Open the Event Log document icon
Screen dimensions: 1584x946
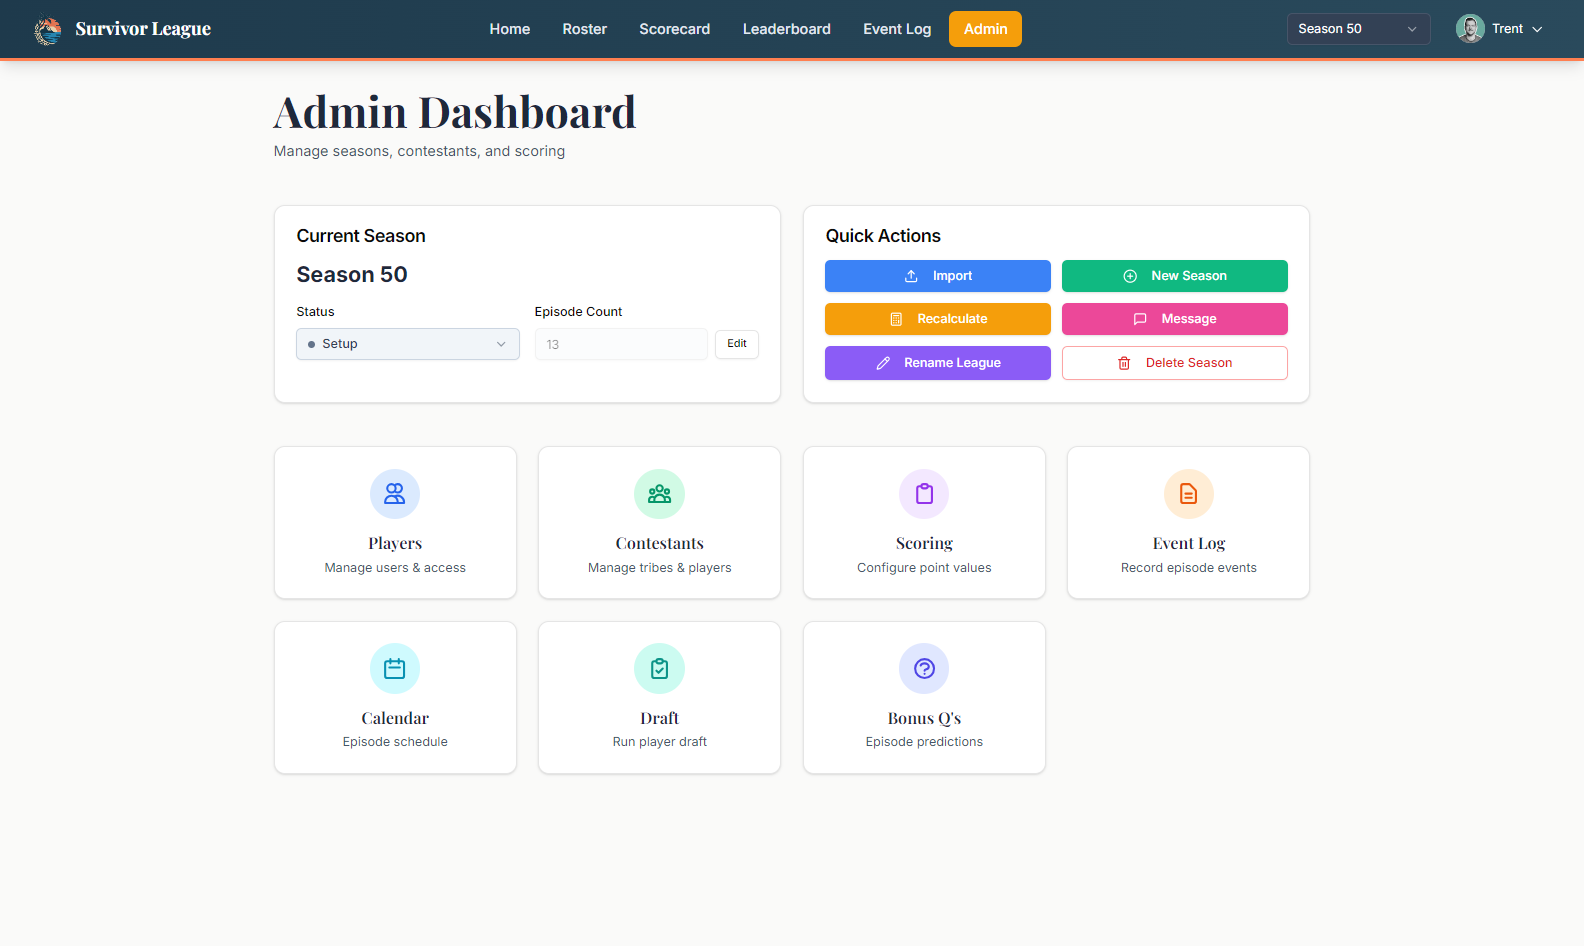tap(1188, 494)
